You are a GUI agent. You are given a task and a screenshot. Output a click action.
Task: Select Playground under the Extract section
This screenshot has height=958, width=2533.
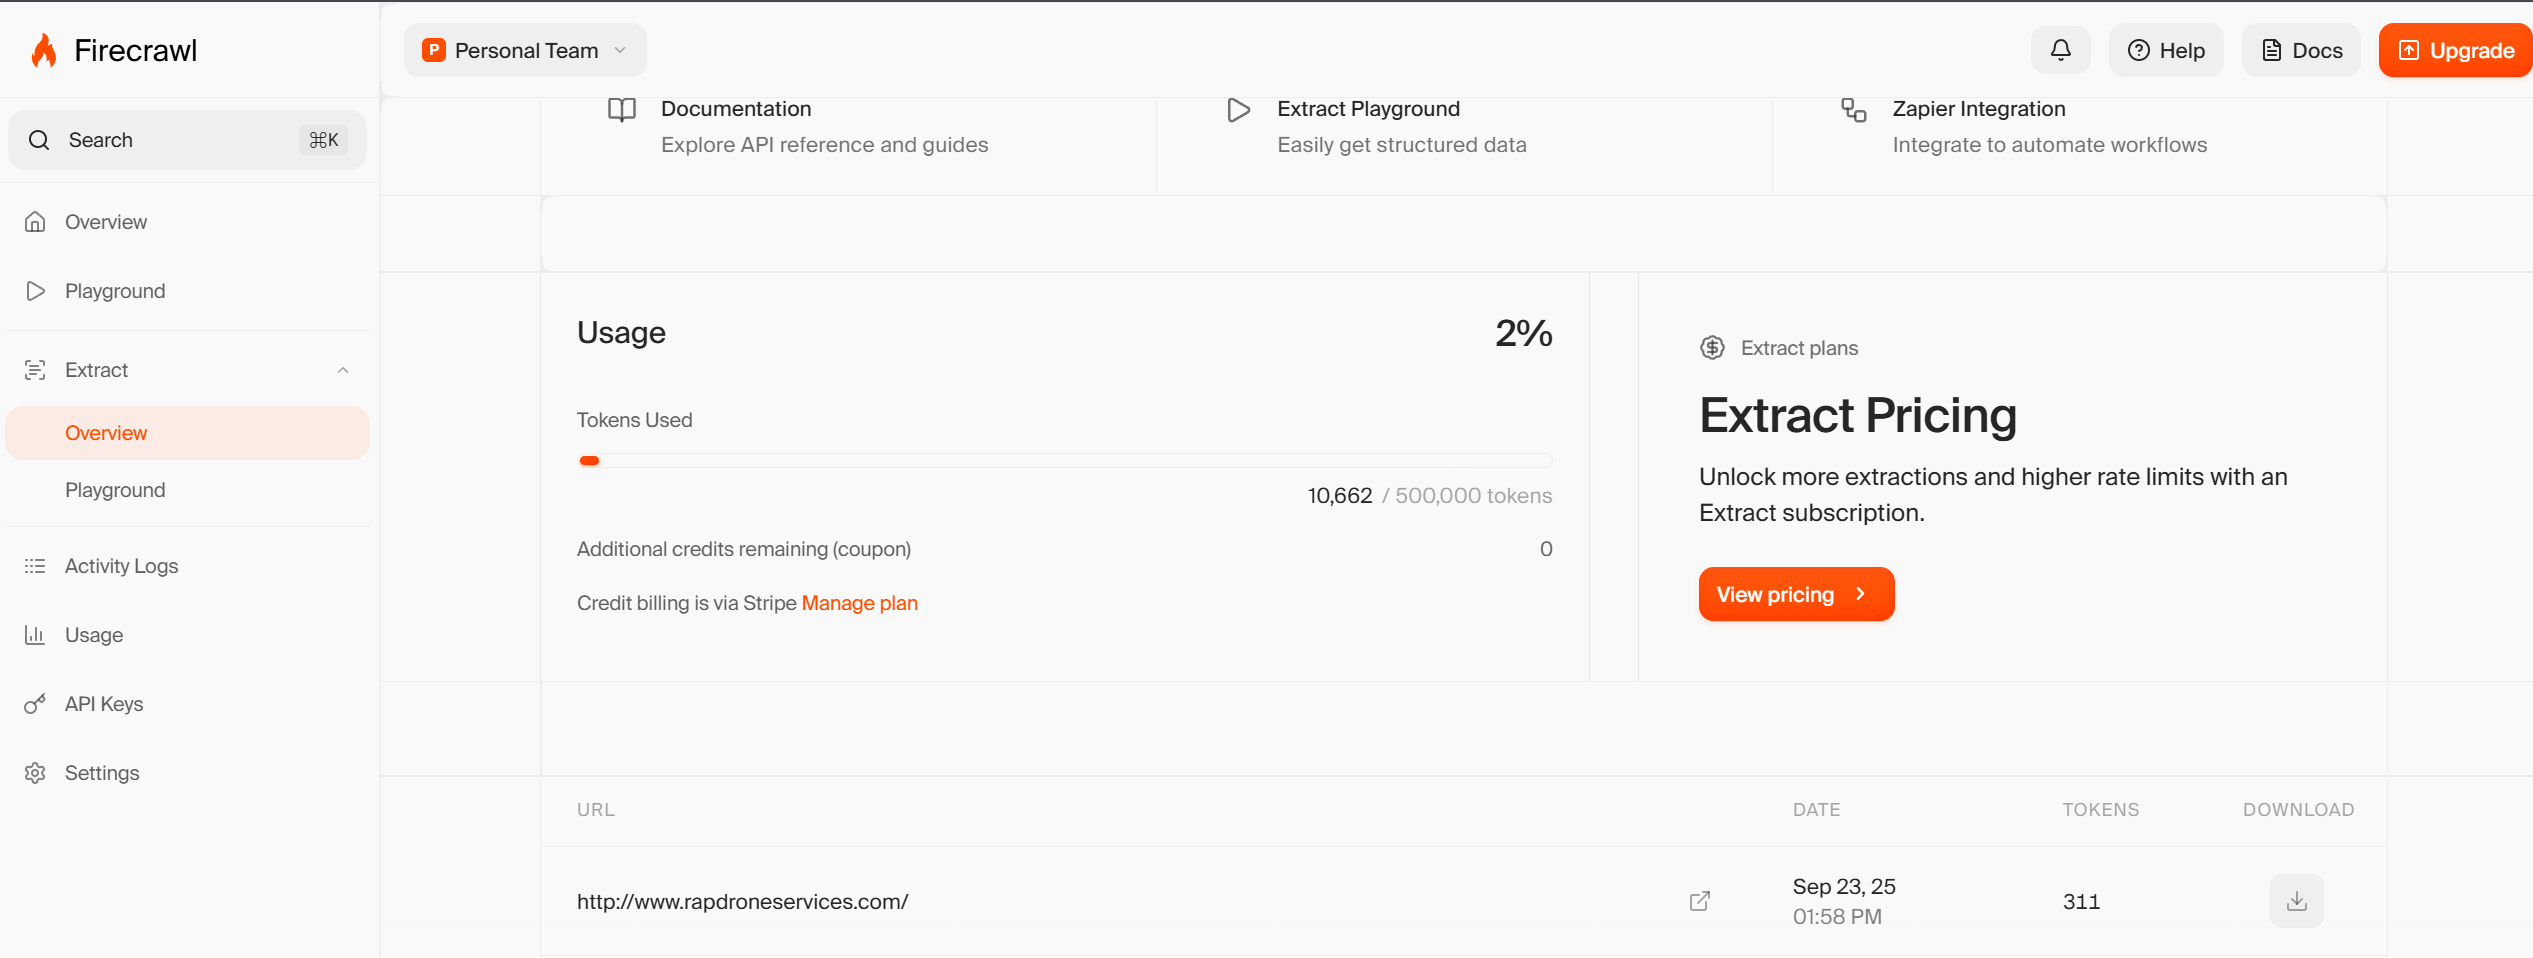pyautogui.click(x=115, y=490)
